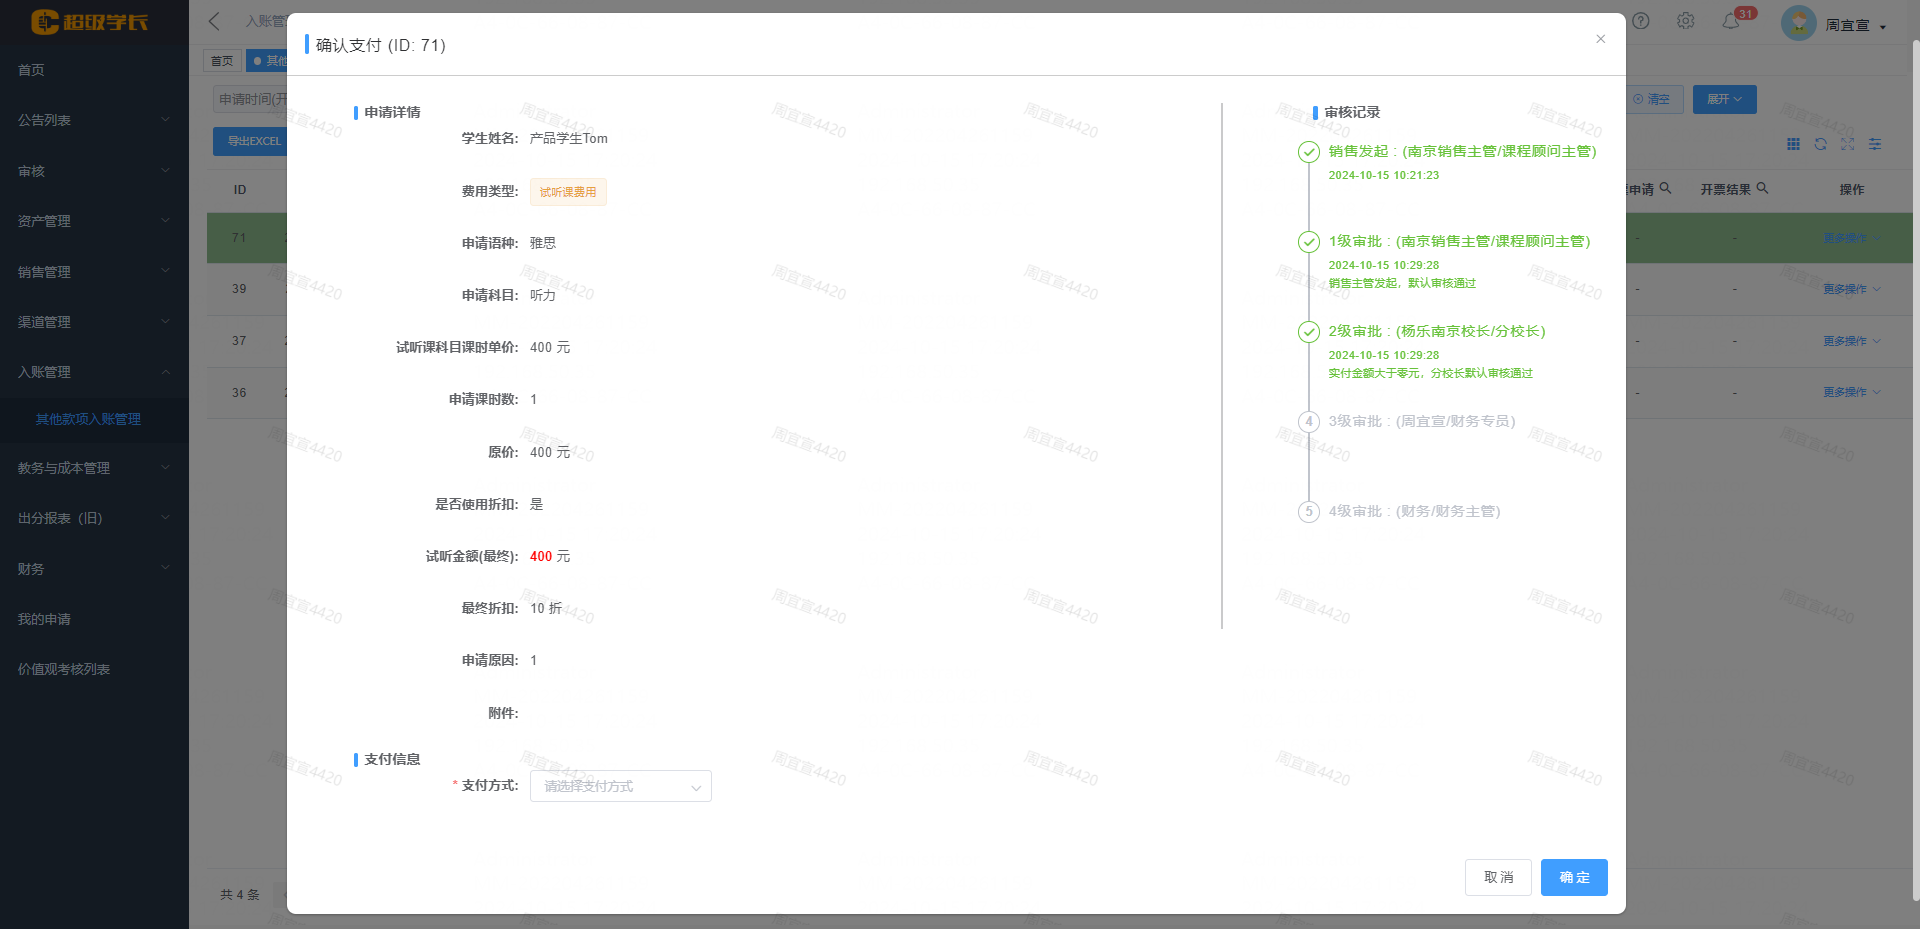Screen dimensions: 1920x929
Task: Close the 确认支付 dialog
Action: pyautogui.click(x=1600, y=39)
